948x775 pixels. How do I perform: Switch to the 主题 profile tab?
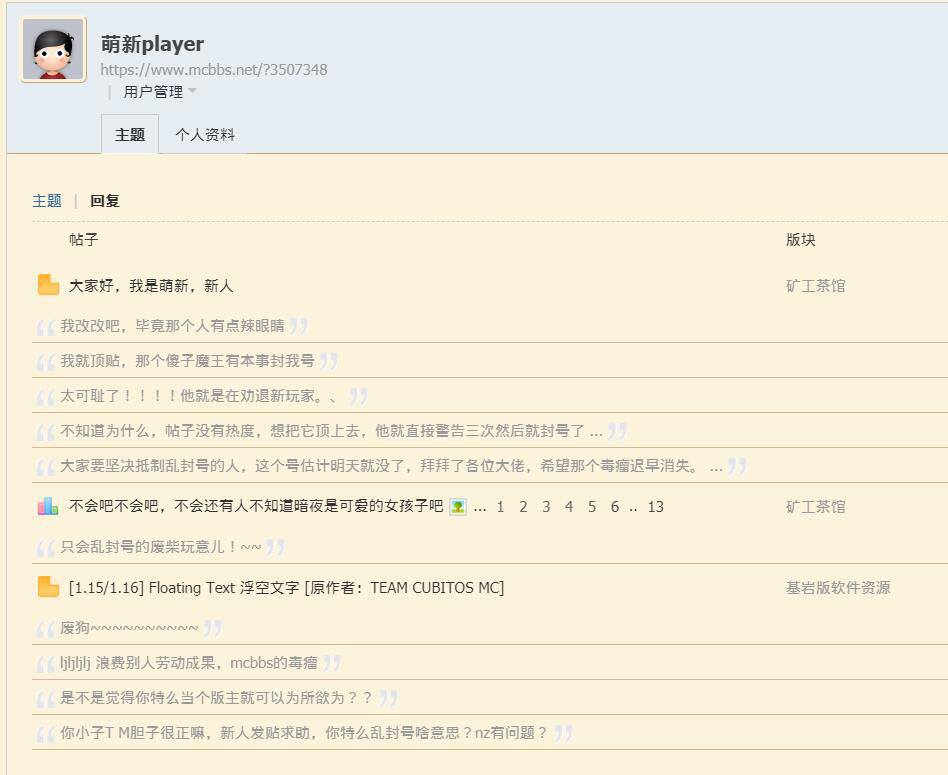click(x=130, y=134)
